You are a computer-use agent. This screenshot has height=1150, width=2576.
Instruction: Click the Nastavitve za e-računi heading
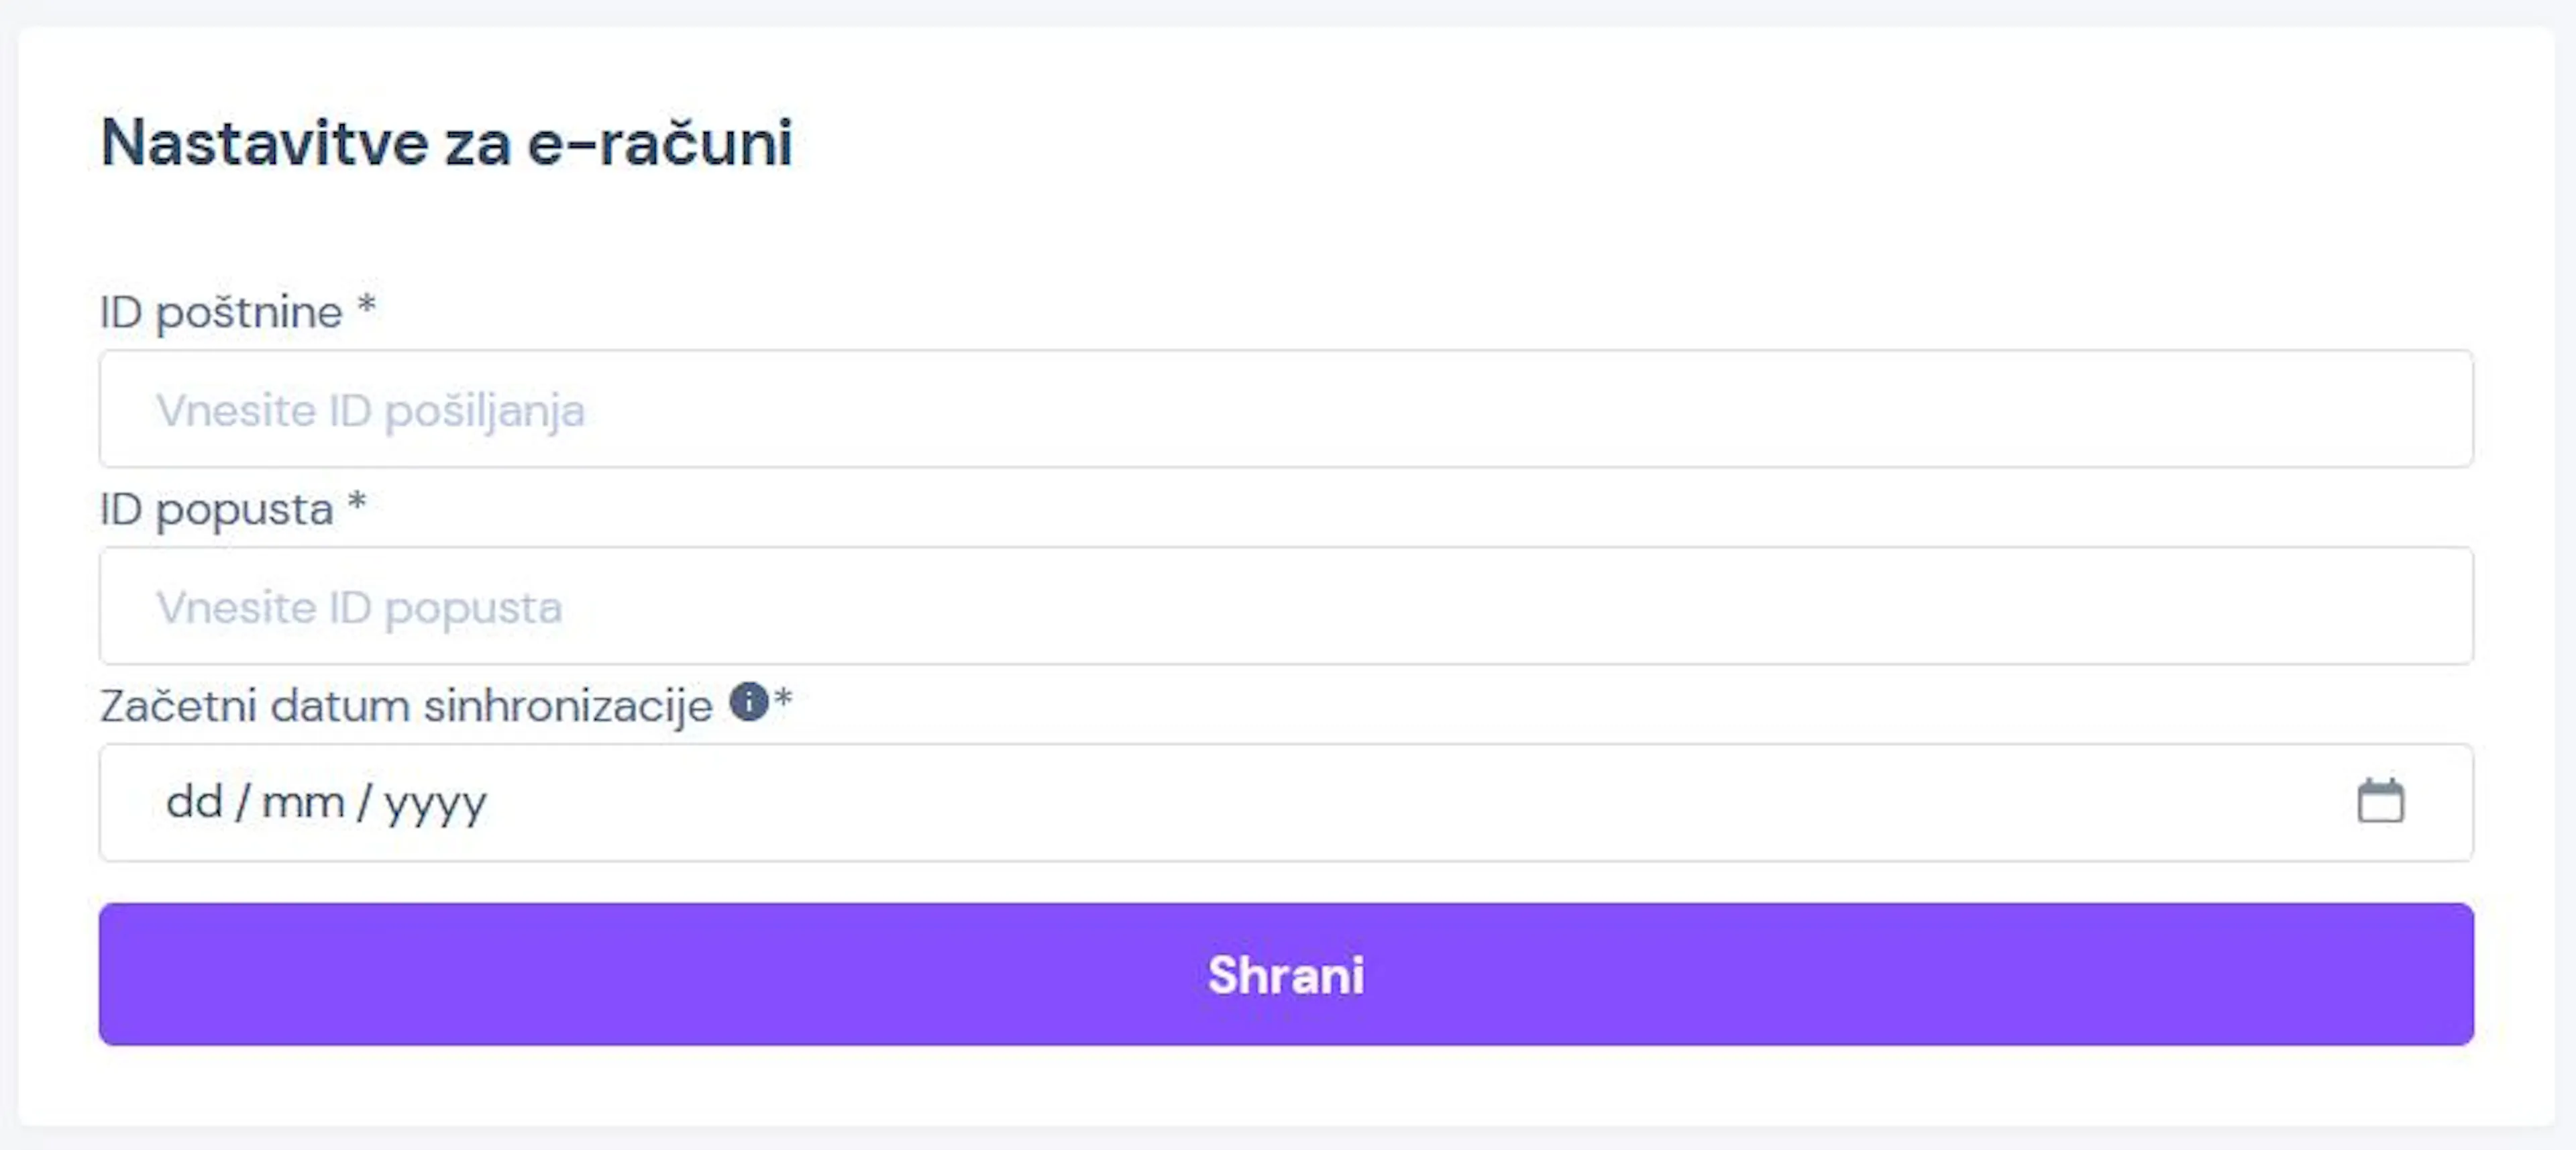446,143
